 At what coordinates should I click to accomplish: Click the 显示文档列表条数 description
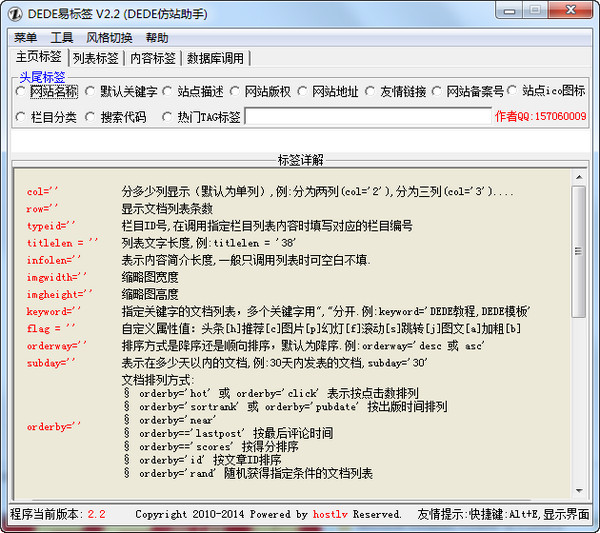[x=167, y=209]
